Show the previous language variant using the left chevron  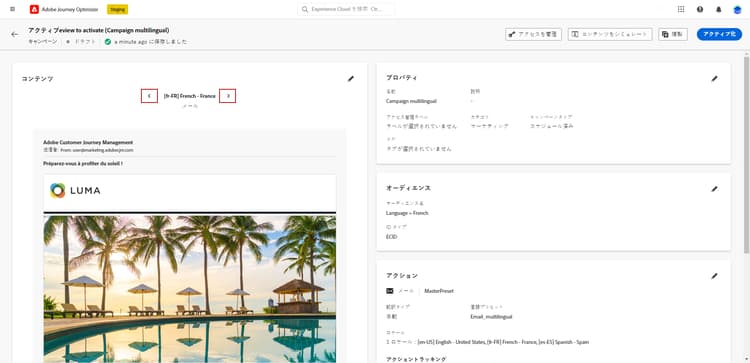(x=149, y=96)
